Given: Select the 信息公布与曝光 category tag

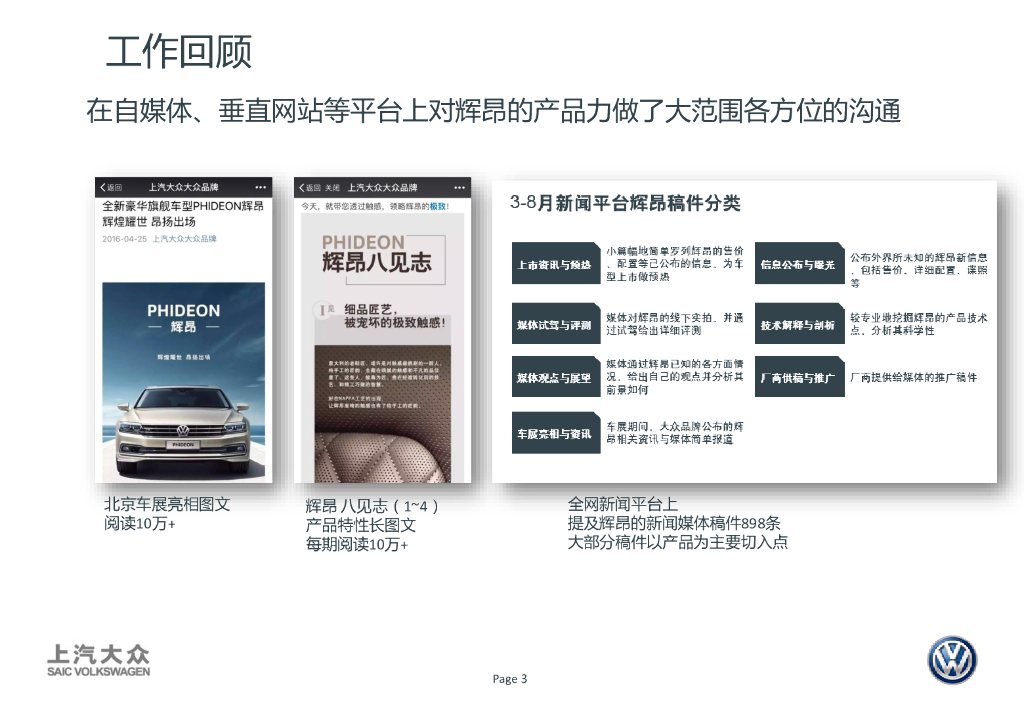Looking at the screenshot, I should pos(799,263).
